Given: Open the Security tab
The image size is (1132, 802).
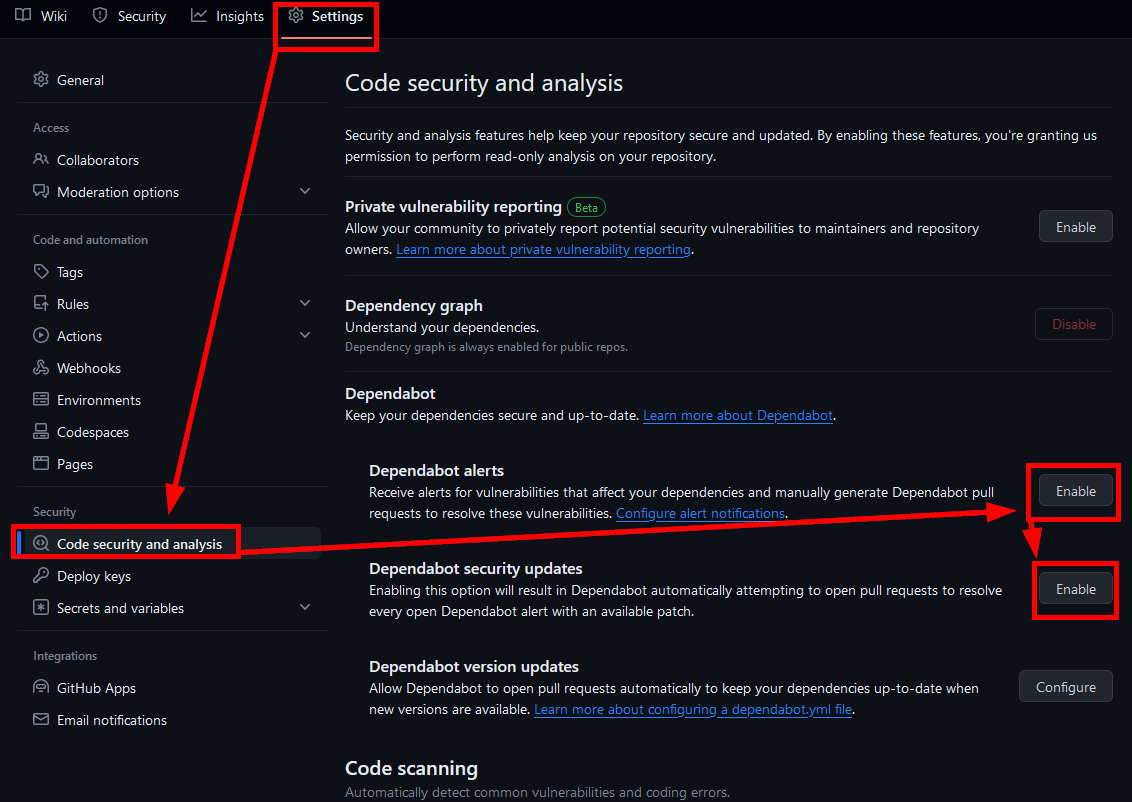Looking at the screenshot, I should [129, 16].
